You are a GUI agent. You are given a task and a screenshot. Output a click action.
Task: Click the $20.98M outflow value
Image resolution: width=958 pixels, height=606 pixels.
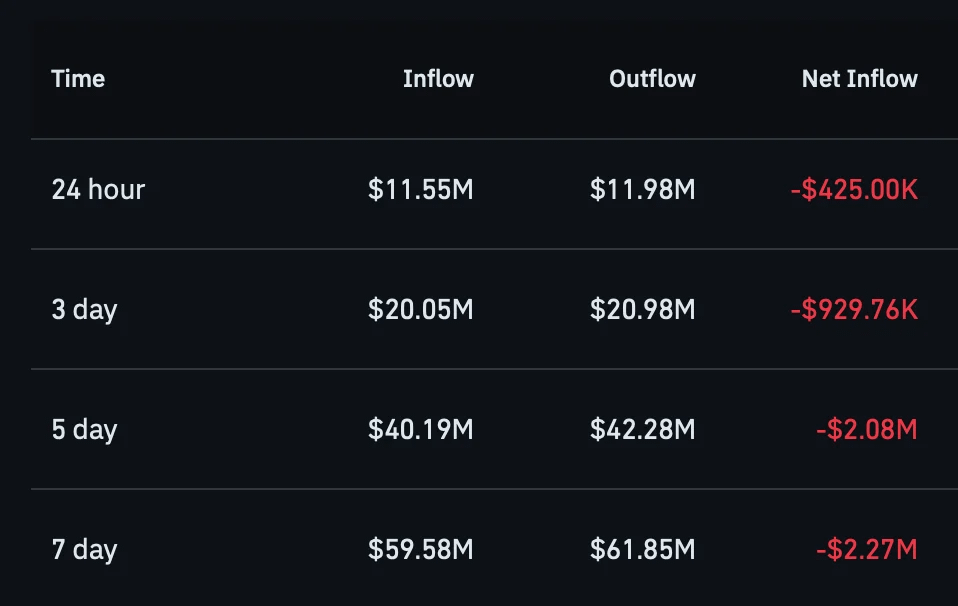point(643,309)
